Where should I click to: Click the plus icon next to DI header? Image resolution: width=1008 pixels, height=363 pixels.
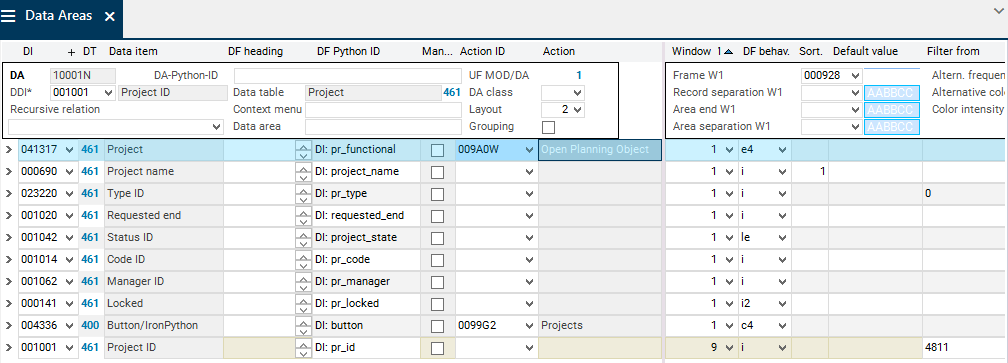tap(71, 51)
